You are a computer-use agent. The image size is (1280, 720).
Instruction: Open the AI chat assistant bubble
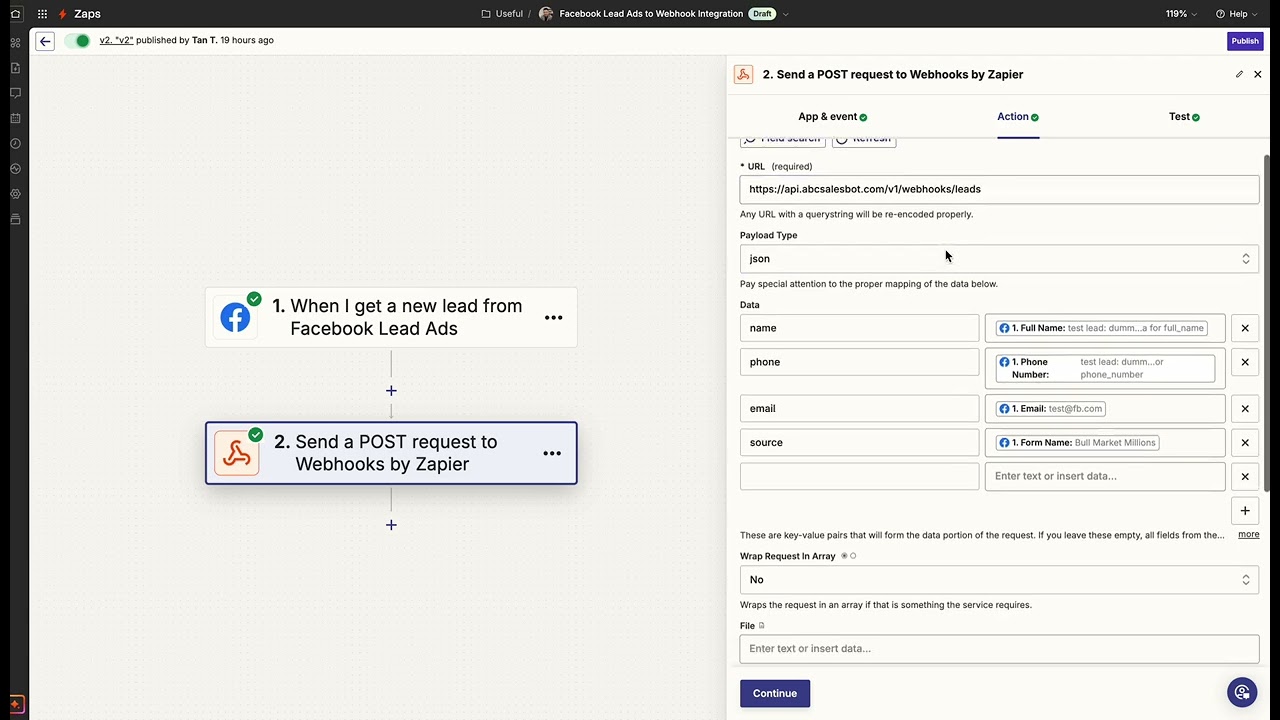(x=1242, y=692)
